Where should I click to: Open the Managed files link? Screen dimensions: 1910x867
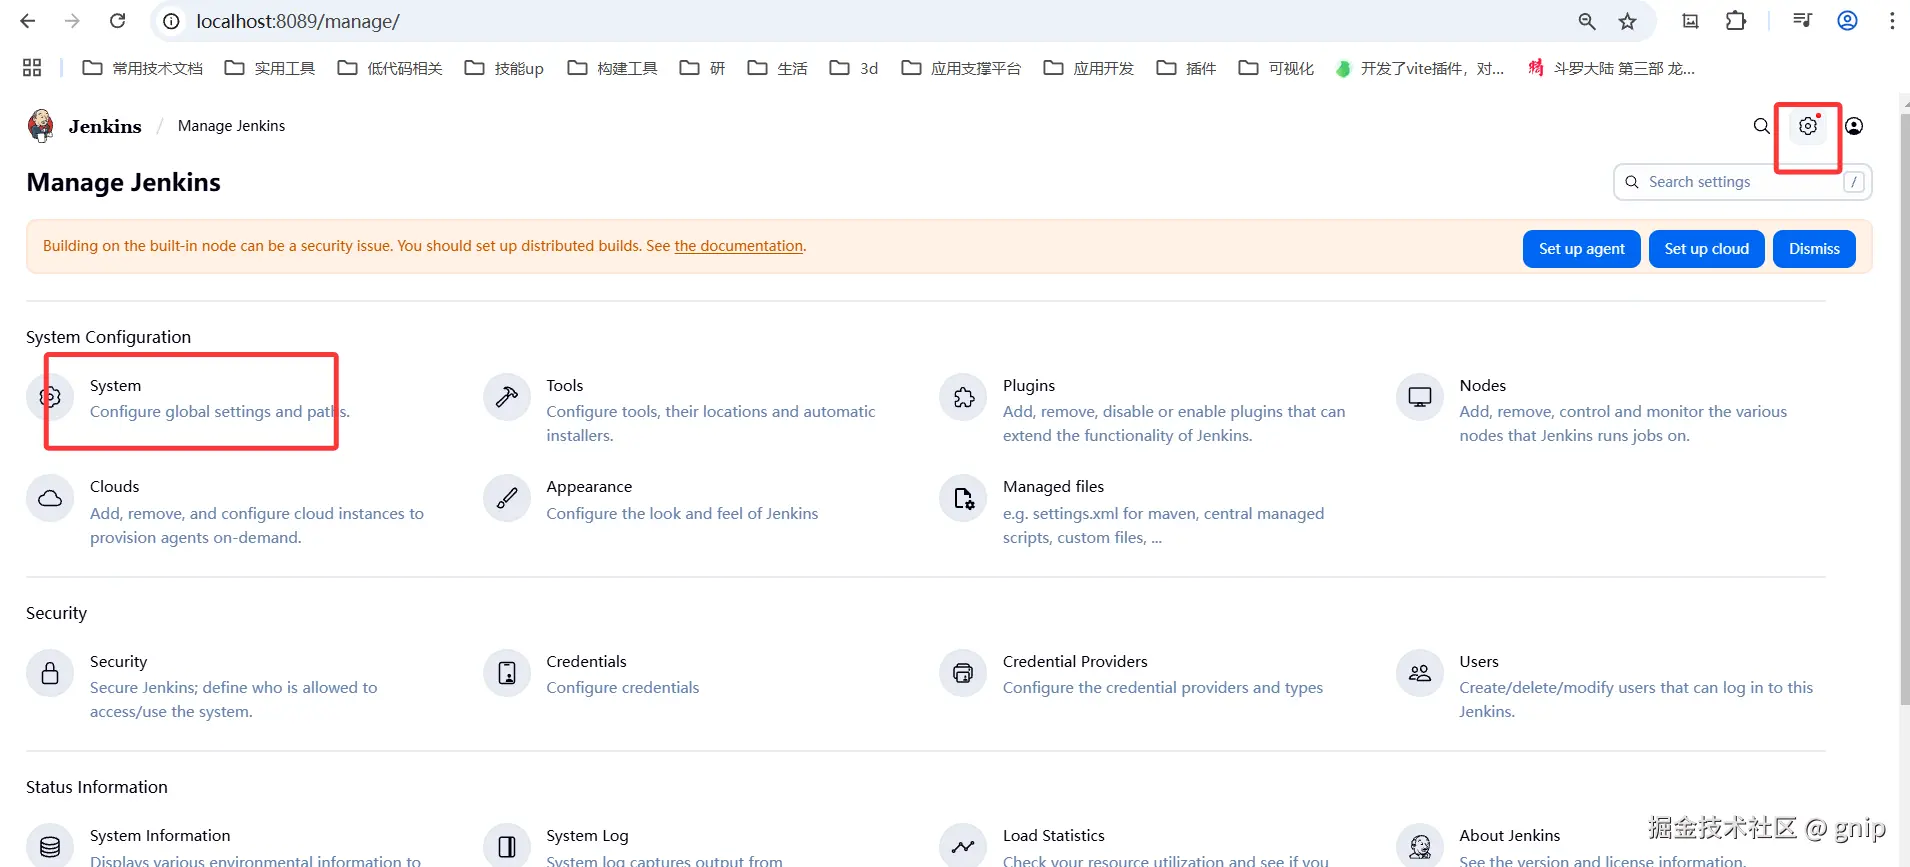[1053, 487]
